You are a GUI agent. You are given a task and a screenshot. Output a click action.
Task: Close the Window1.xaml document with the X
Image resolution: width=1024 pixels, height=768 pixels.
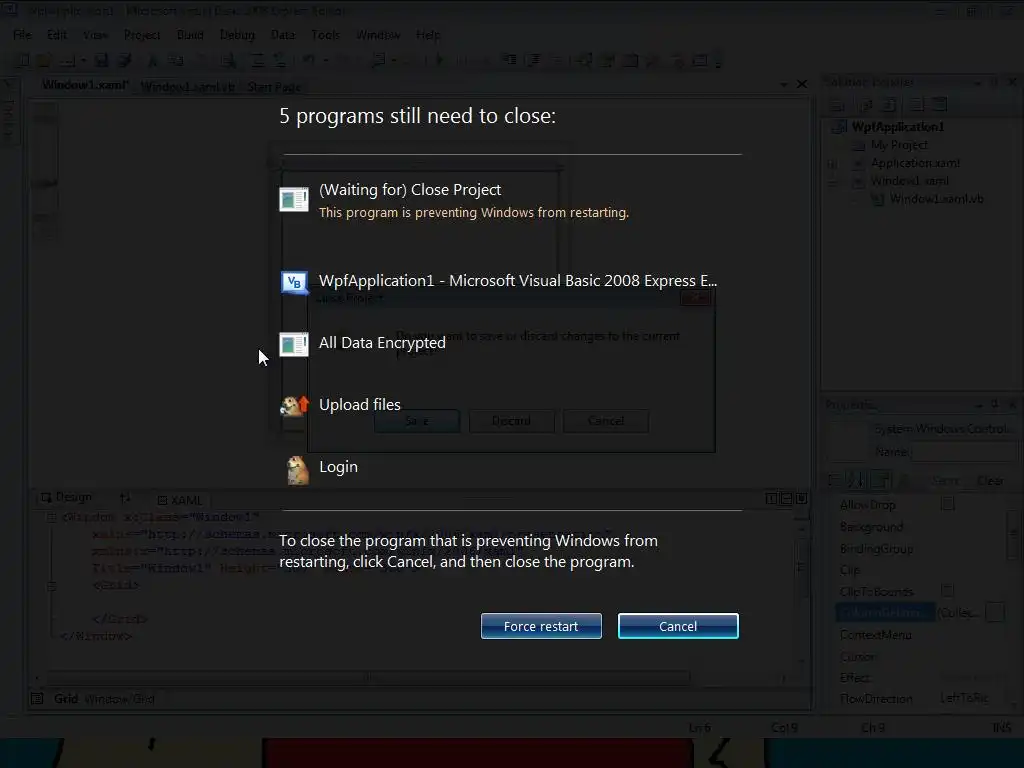[802, 84]
